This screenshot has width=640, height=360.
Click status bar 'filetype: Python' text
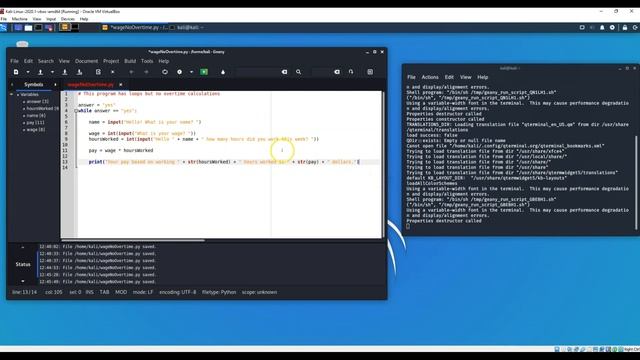click(219, 292)
